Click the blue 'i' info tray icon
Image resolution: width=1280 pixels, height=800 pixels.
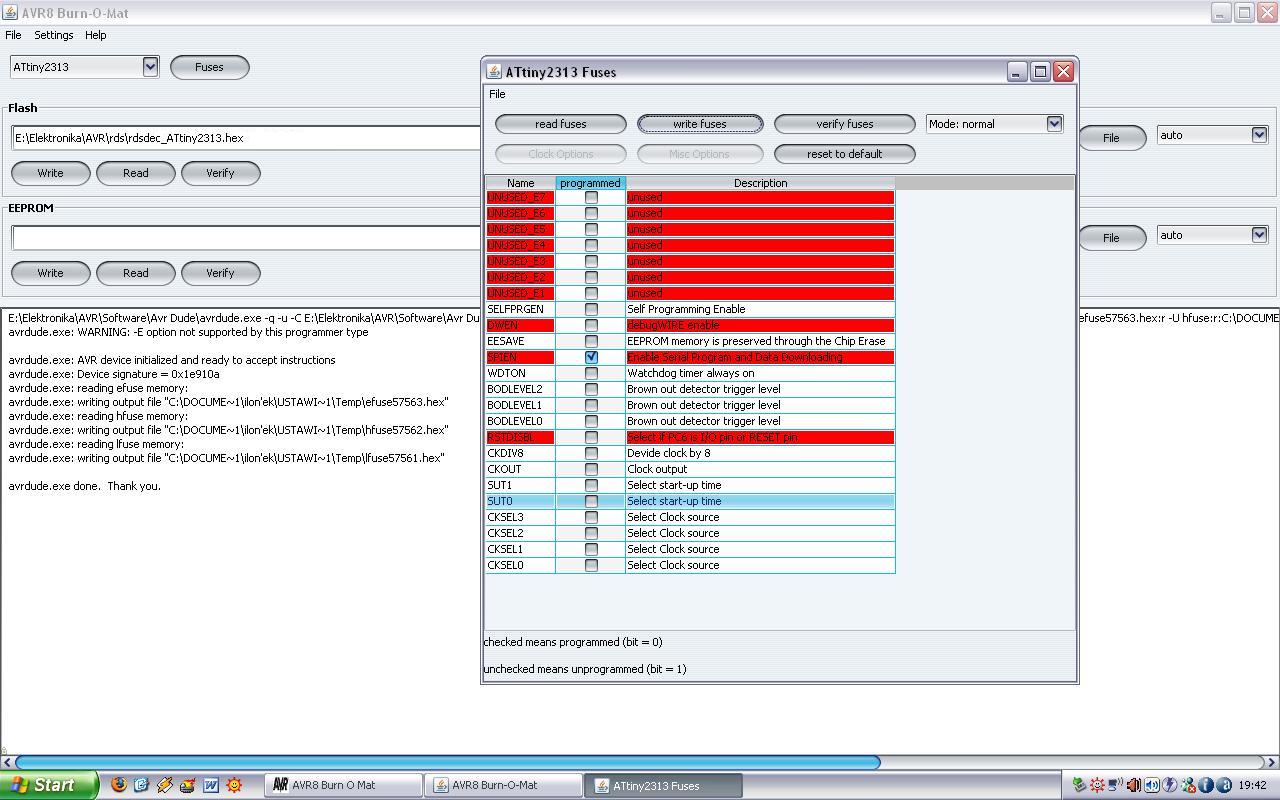pyautogui.click(x=1206, y=785)
